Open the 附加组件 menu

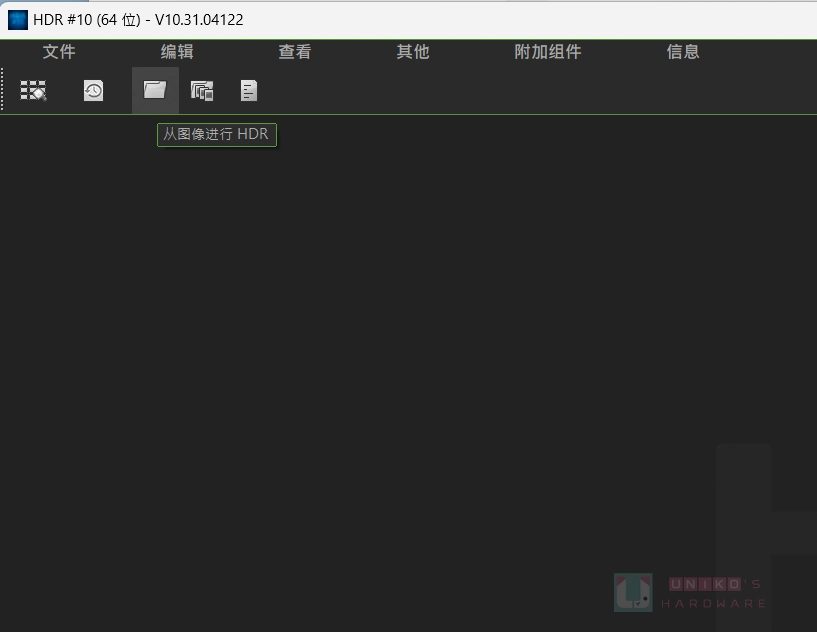(x=547, y=52)
